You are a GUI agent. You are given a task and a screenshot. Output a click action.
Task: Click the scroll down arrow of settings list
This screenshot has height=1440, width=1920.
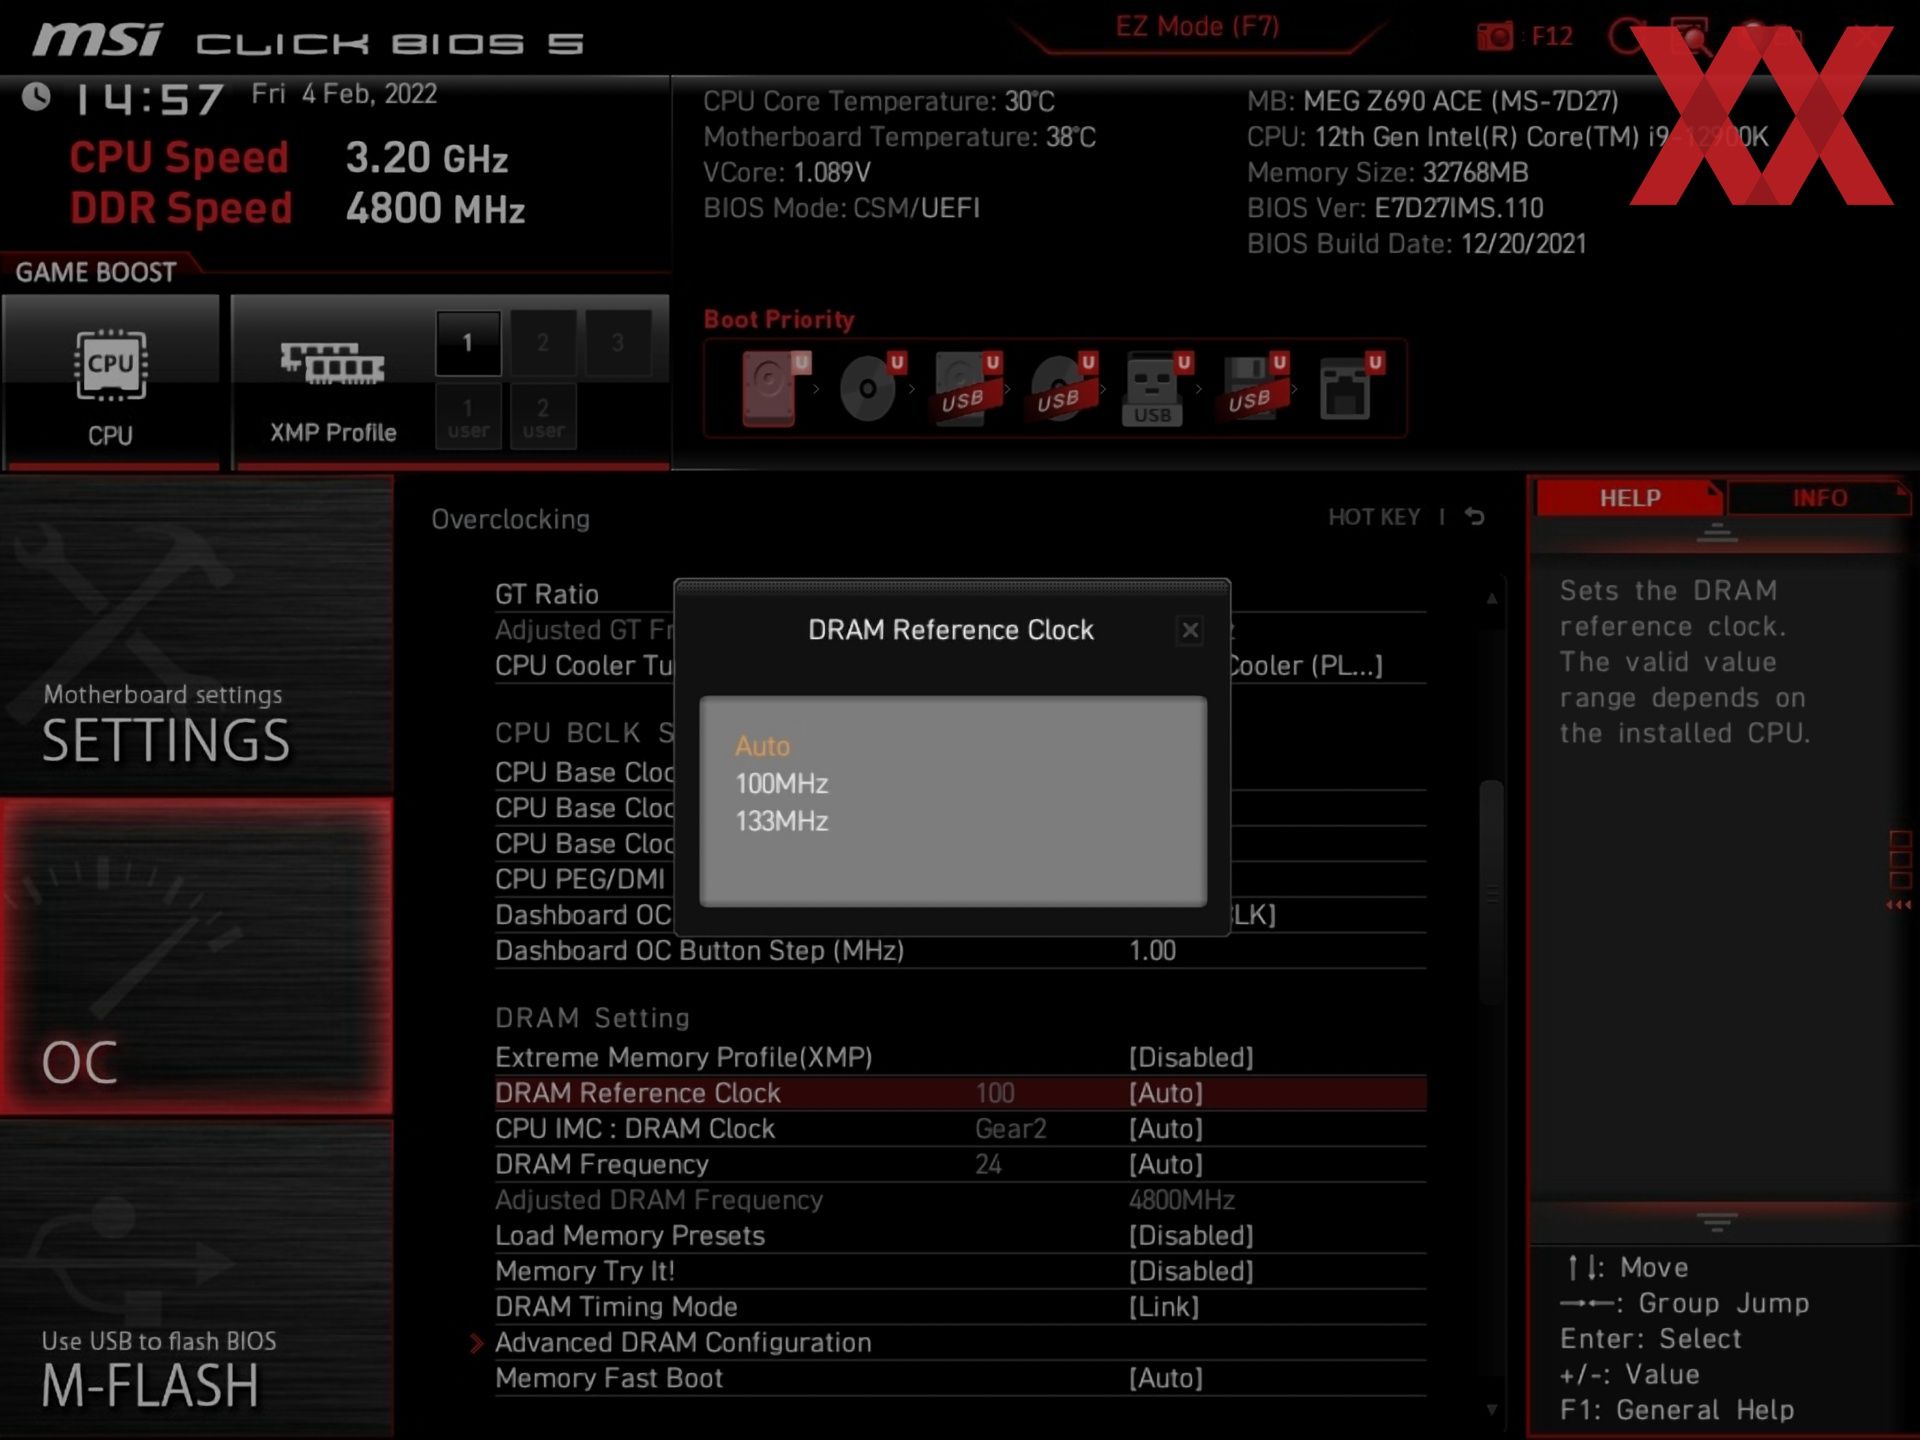tap(1491, 1410)
